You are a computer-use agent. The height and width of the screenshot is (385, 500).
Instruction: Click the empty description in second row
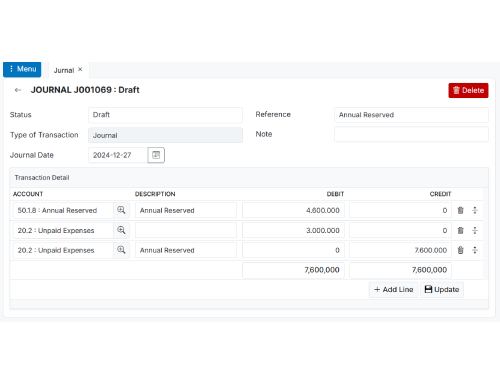(x=186, y=230)
